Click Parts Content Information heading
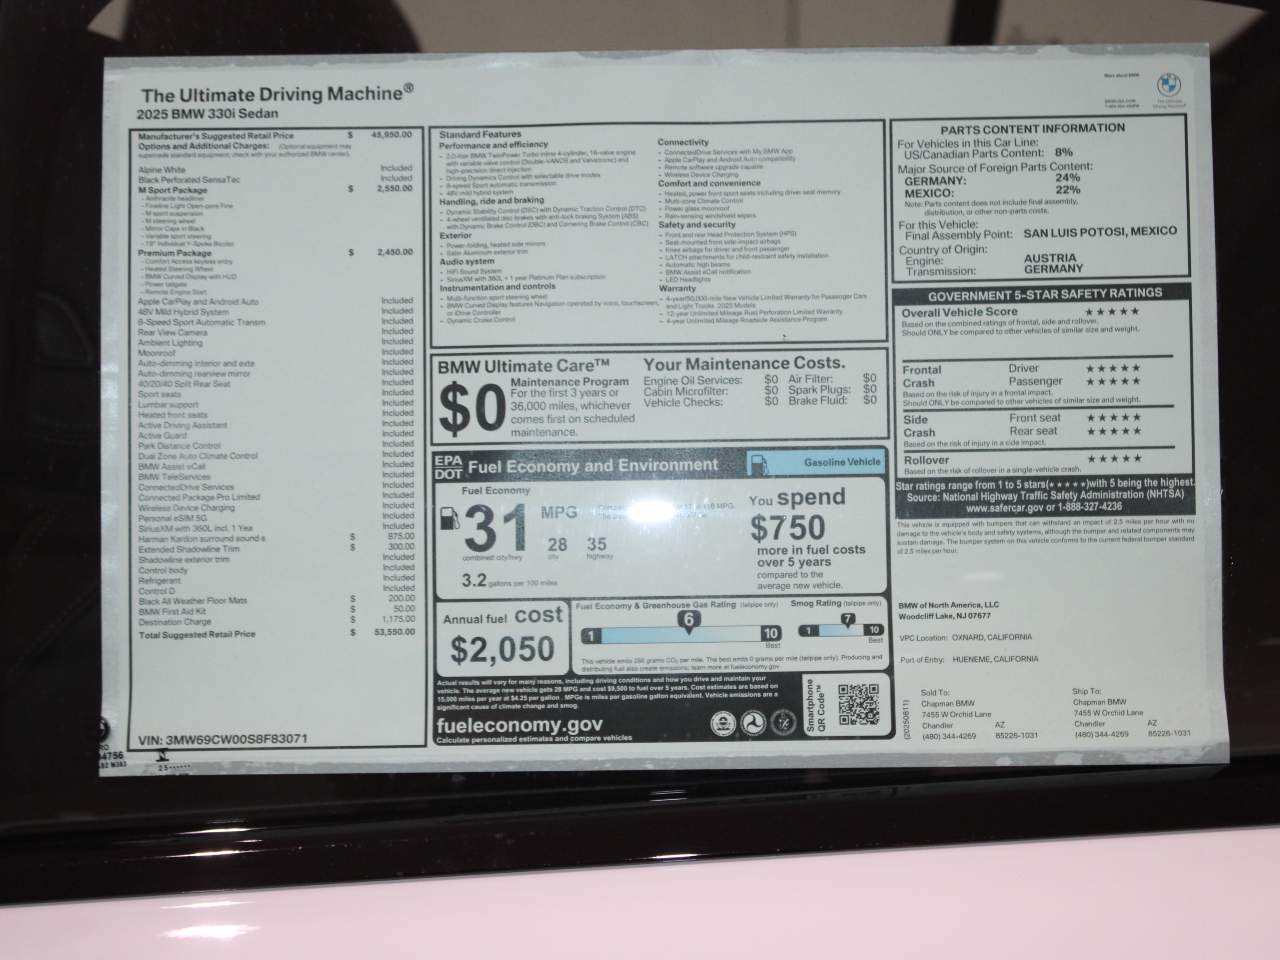1280x960 pixels. [x=1032, y=128]
